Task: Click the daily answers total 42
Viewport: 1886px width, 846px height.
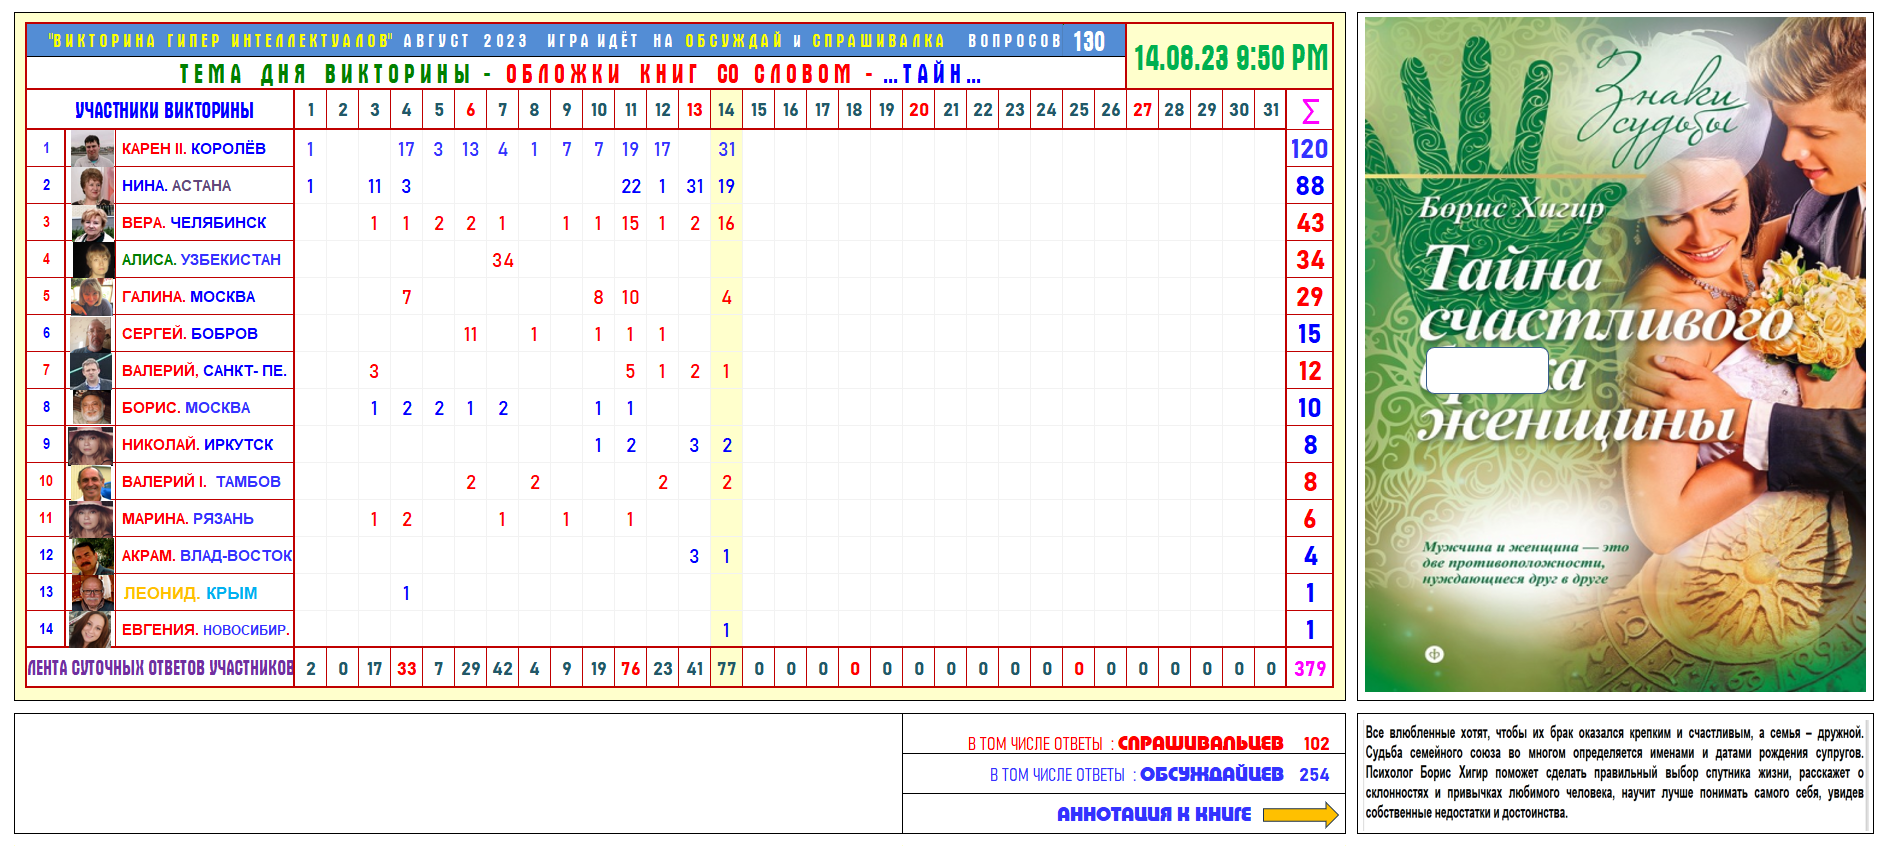Action: (x=503, y=669)
